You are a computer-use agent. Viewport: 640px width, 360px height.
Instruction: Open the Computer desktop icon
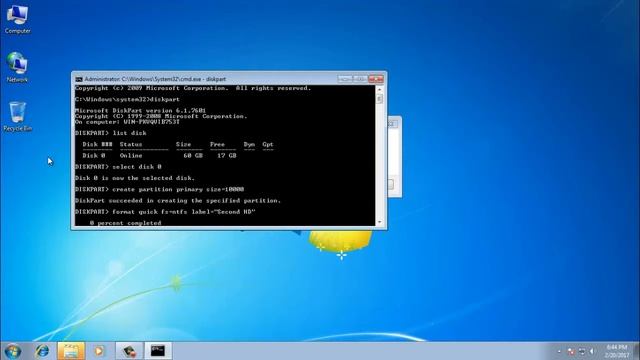(x=17, y=18)
